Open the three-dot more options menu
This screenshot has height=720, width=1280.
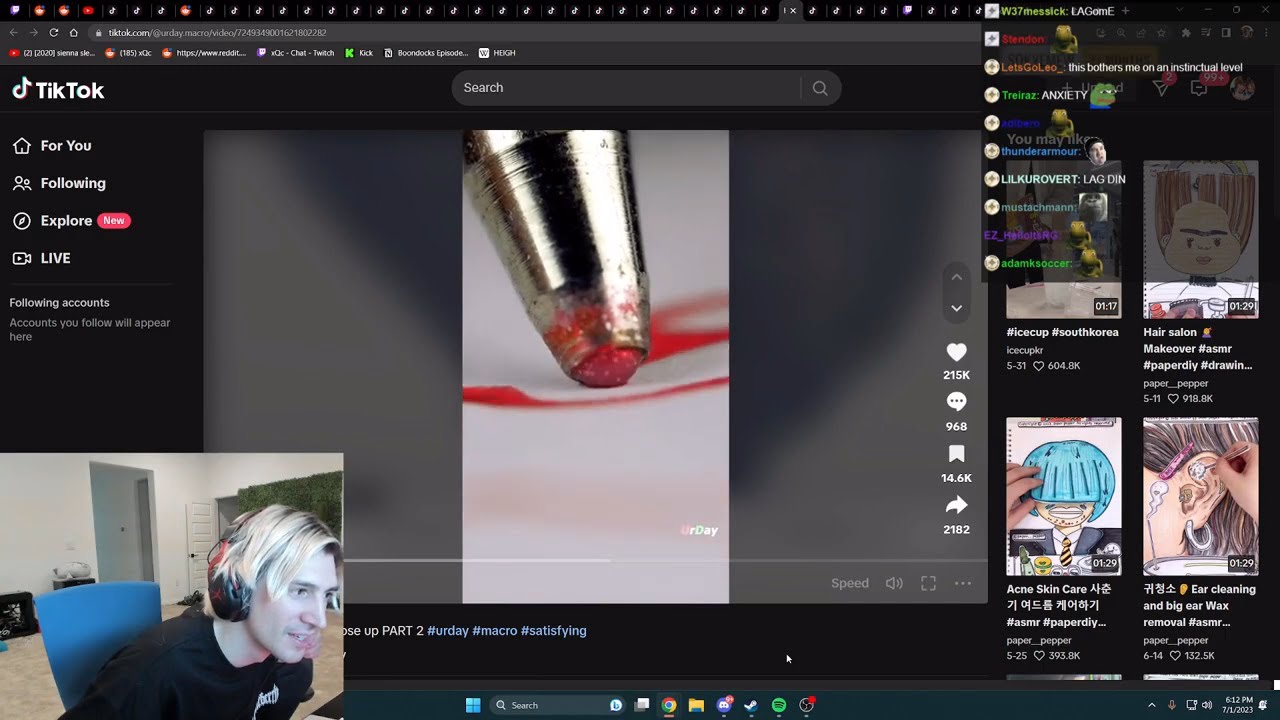962,583
